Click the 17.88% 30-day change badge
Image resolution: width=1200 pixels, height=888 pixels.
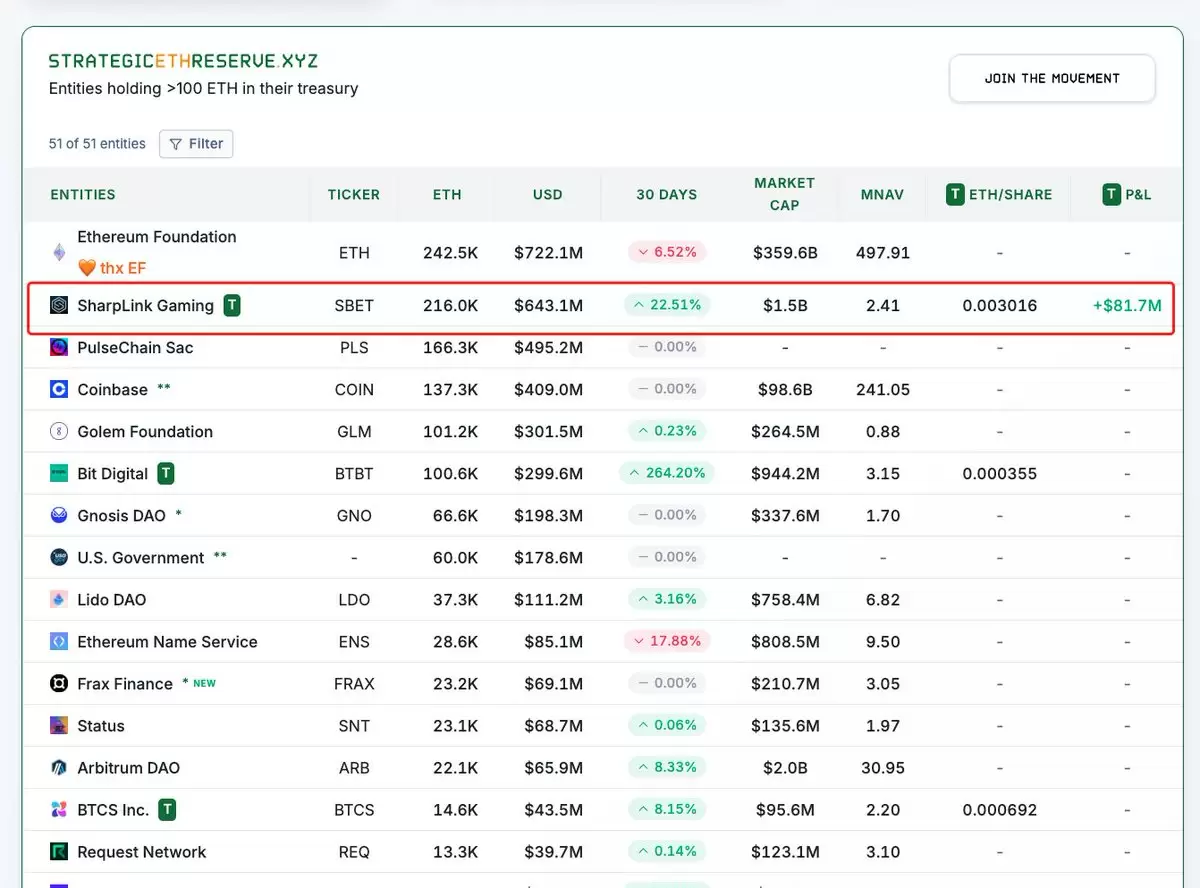point(667,640)
